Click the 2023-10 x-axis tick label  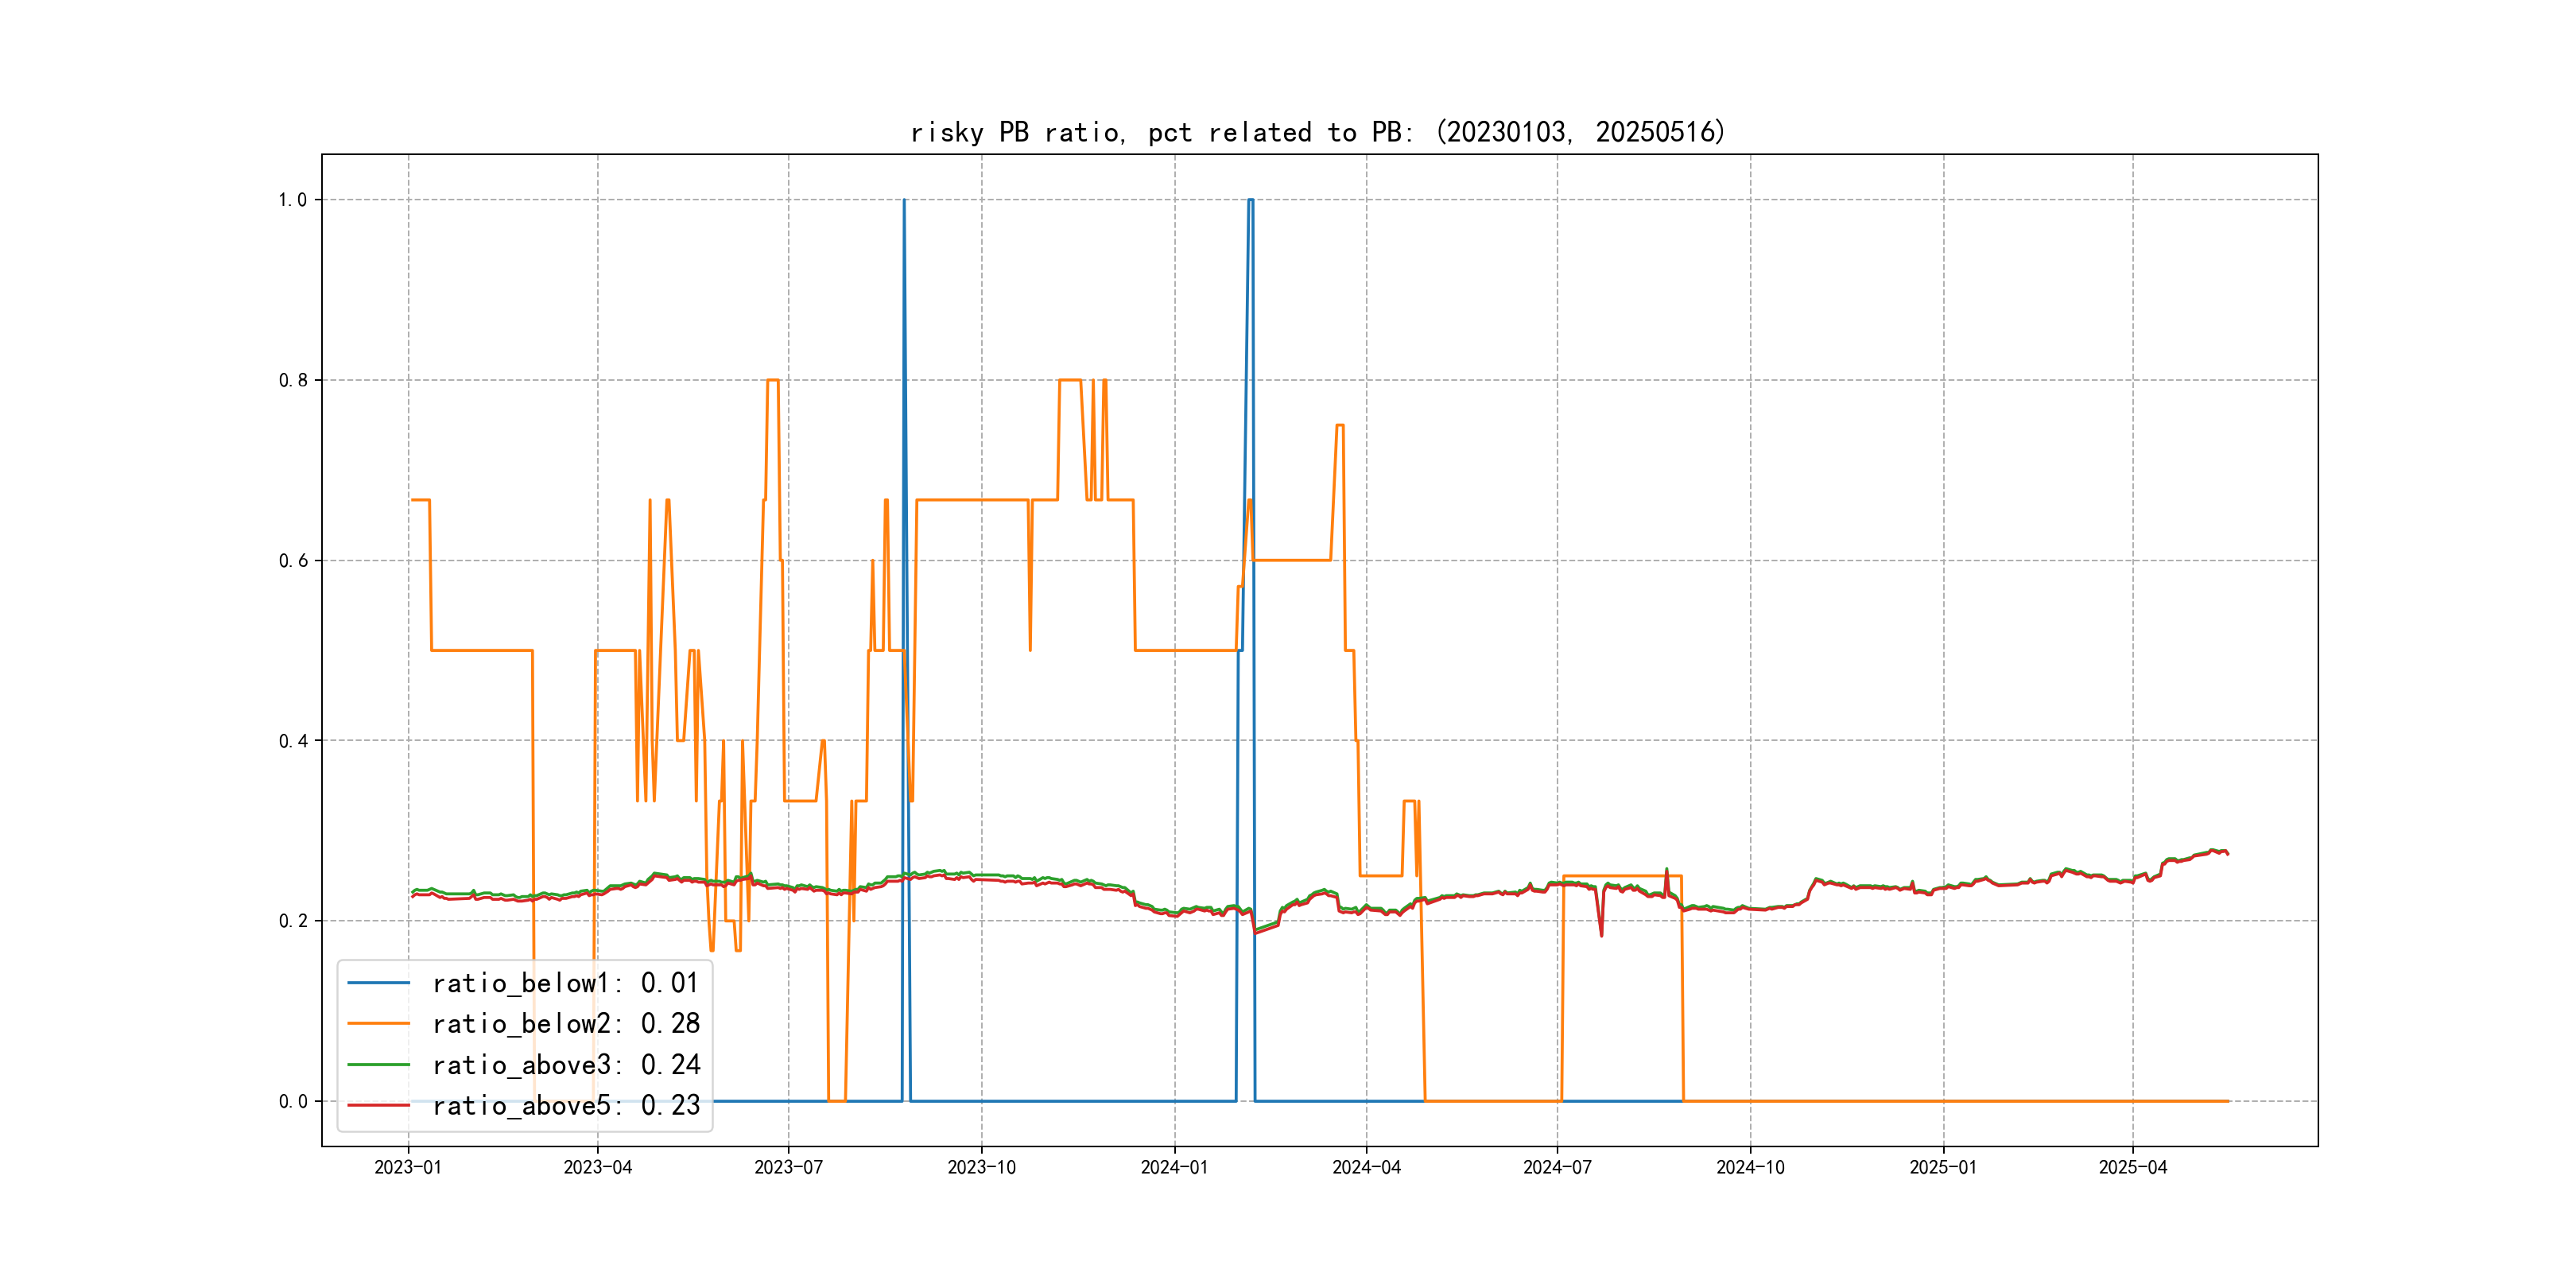click(981, 1168)
